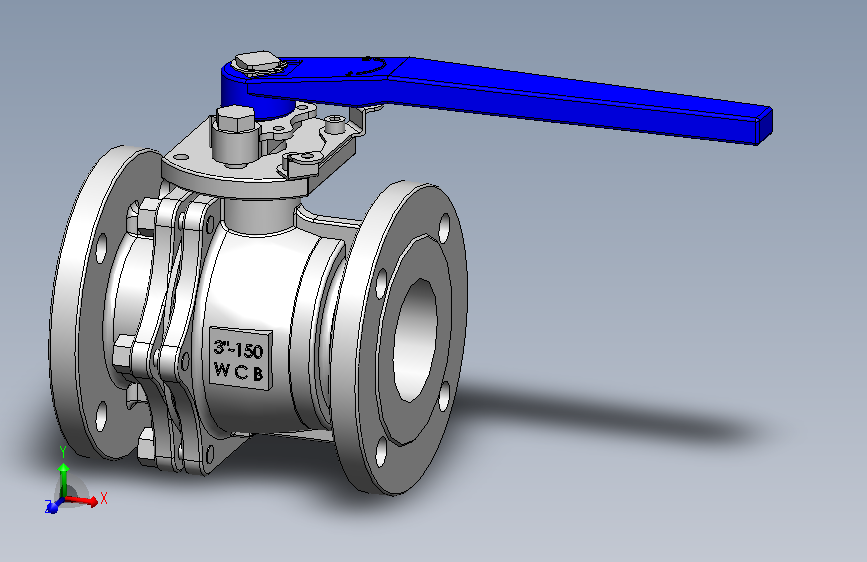Viewport: 867px width, 562px height.
Task: Click the blue Z axis of the triad
Action: pos(54,506)
